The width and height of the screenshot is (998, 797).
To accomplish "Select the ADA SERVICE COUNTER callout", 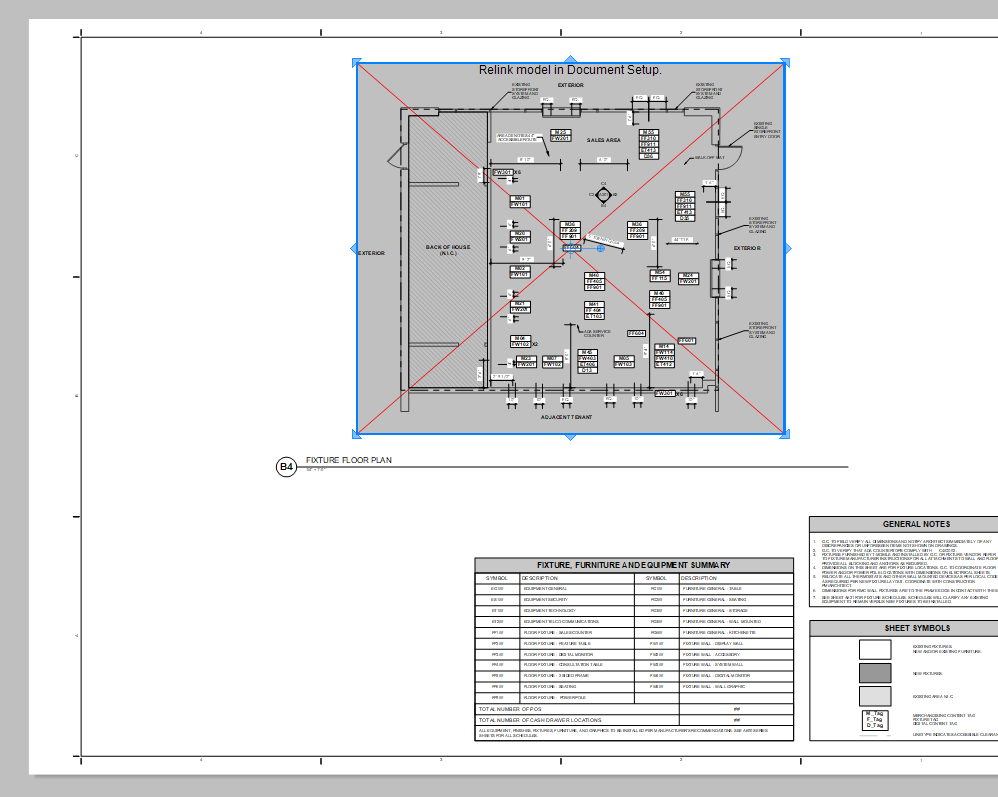I will point(596,333).
